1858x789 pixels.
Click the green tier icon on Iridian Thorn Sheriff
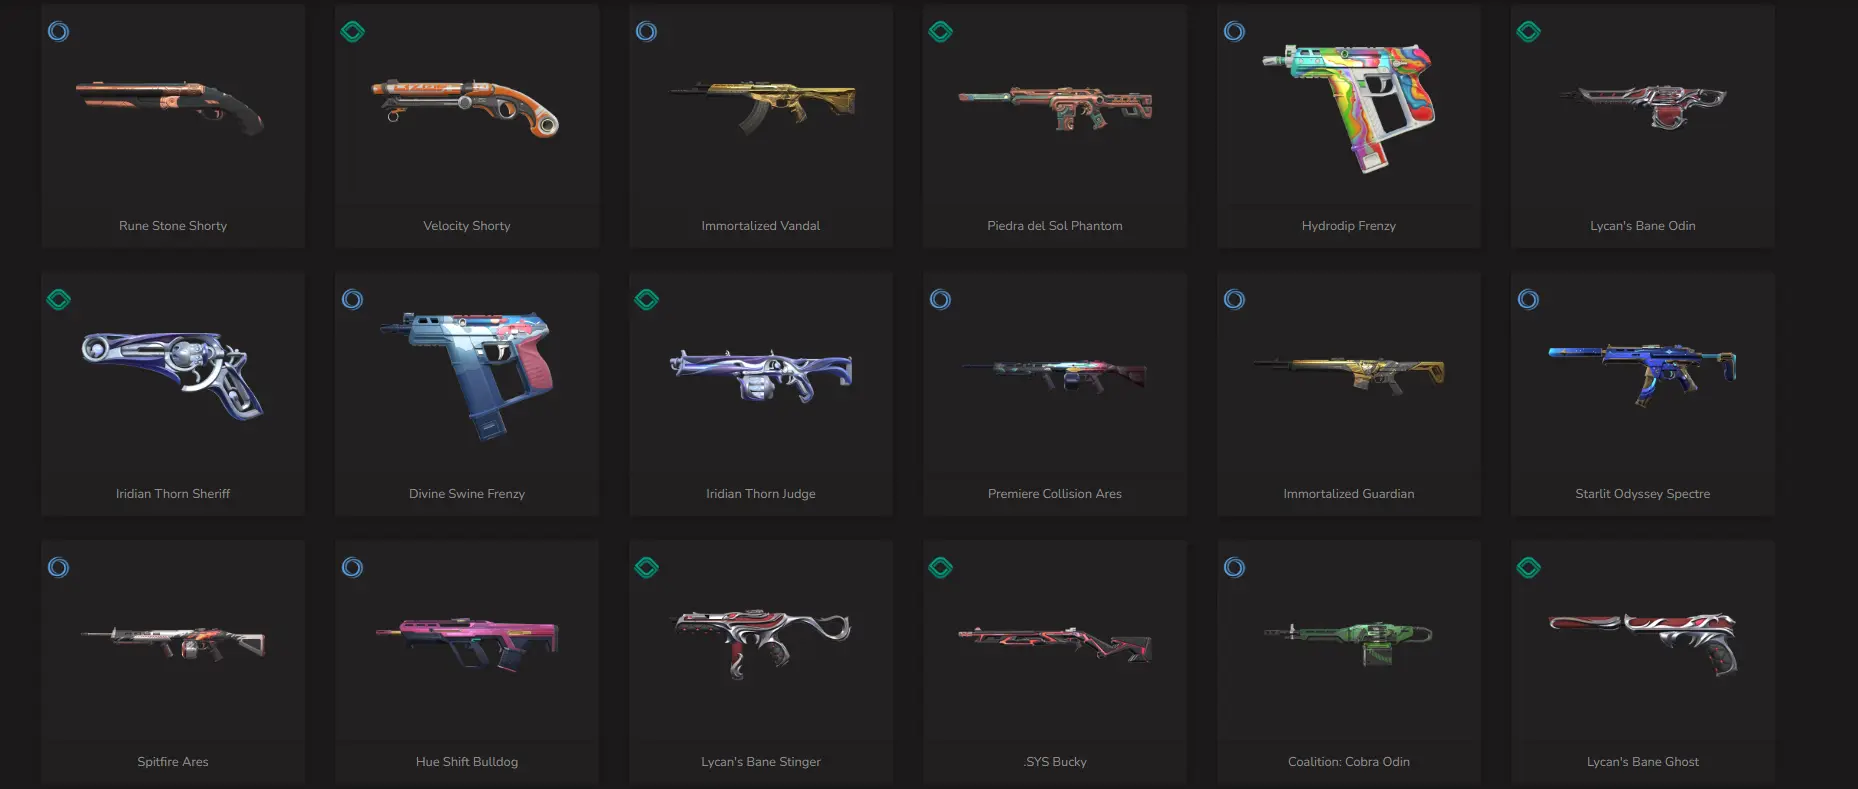click(59, 300)
